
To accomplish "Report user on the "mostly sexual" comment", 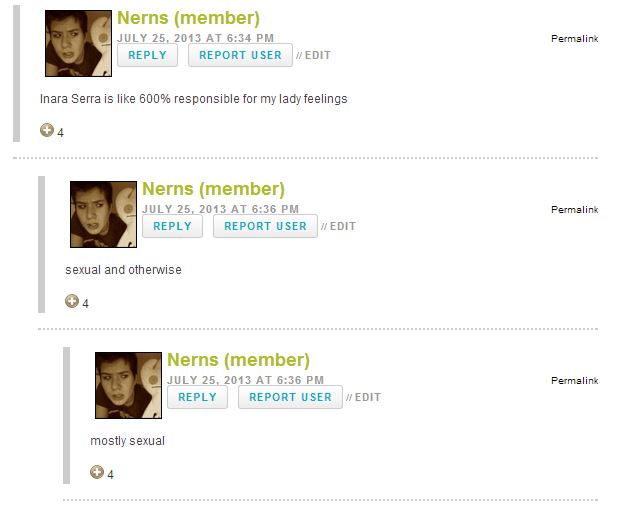I will tap(290, 397).
